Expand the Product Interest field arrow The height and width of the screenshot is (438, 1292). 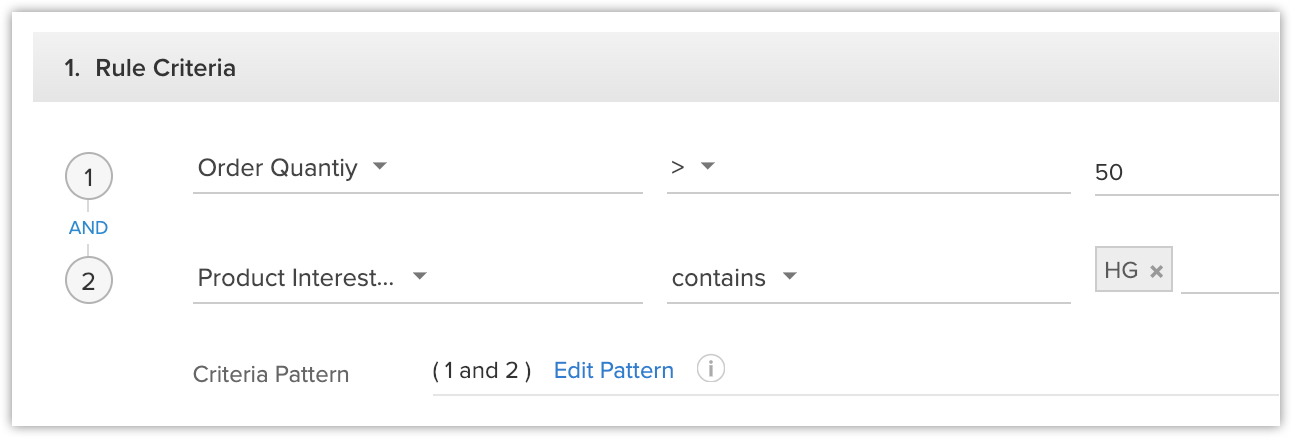[x=420, y=277]
